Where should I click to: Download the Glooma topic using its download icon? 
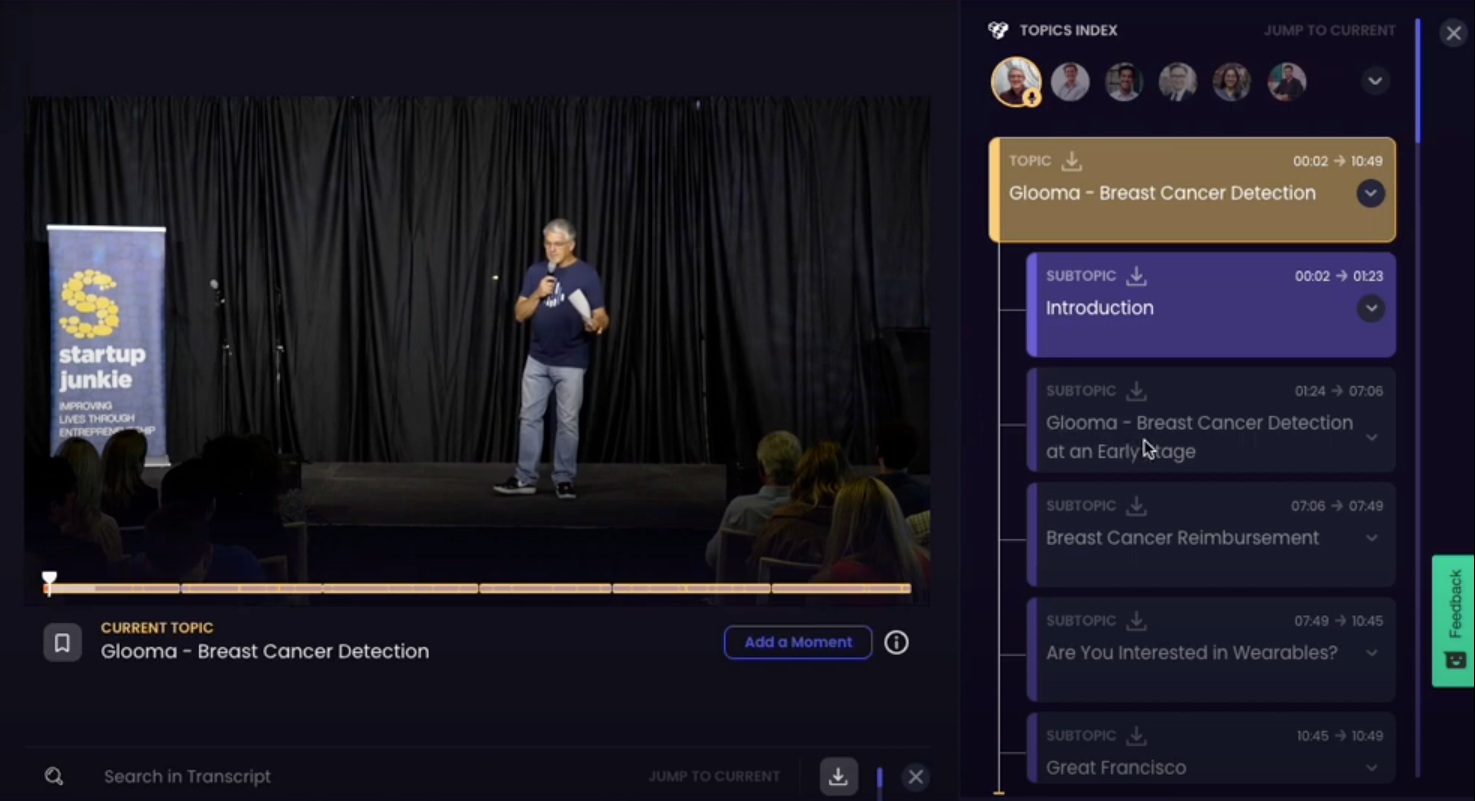pos(1072,160)
